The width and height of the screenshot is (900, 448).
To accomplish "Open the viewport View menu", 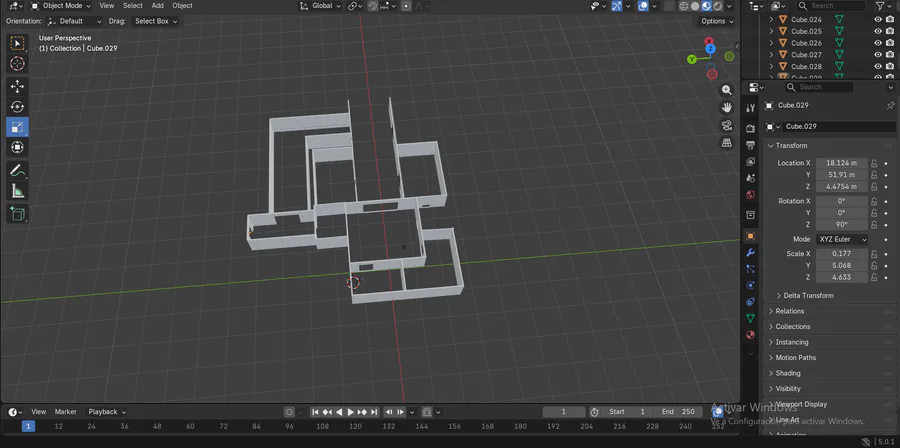I will tap(107, 6).
